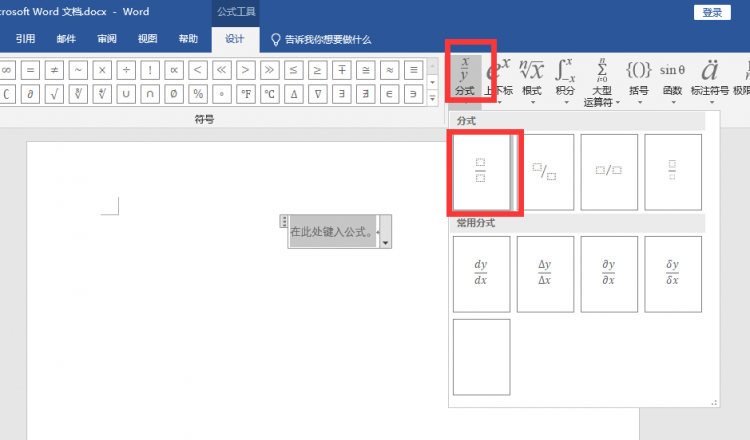Insert the minus-plus (∓) symbol
This screenshot has height=440, width=750.
coord(342,70)
